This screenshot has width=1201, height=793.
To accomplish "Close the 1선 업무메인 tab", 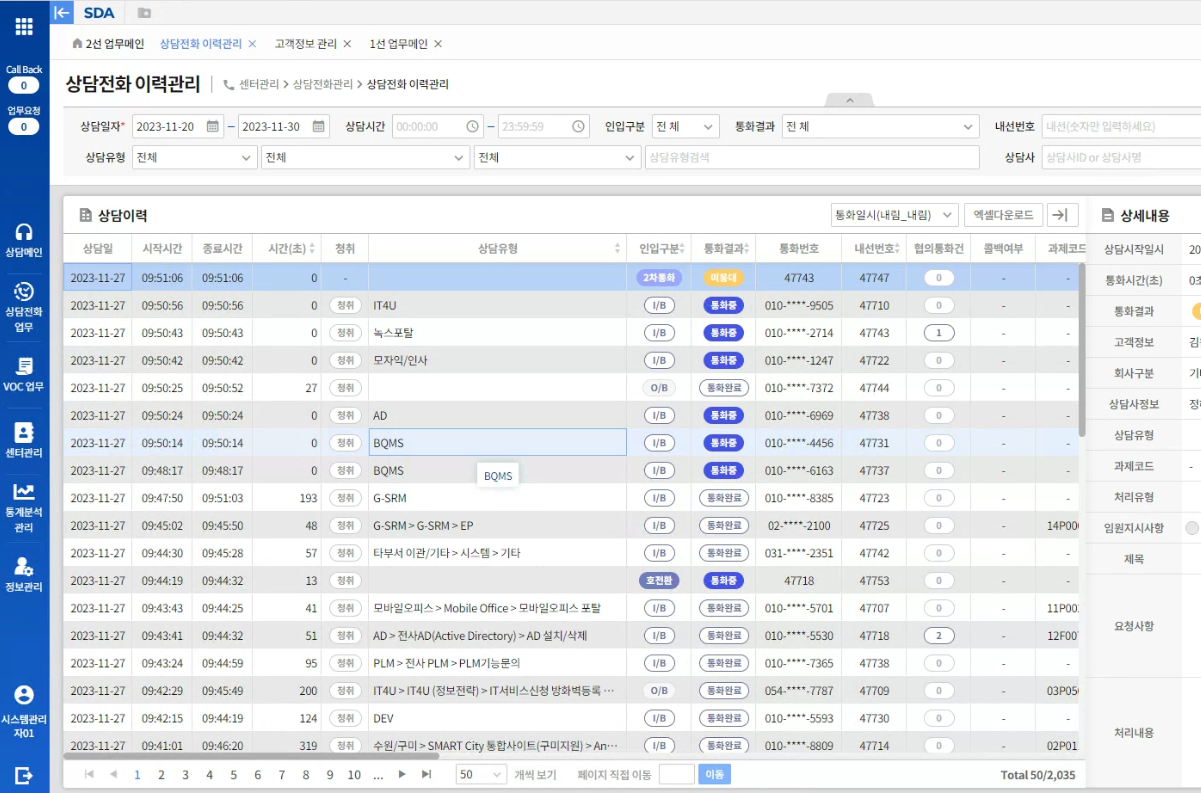I will pyautogui.click(x=438, y=44).
